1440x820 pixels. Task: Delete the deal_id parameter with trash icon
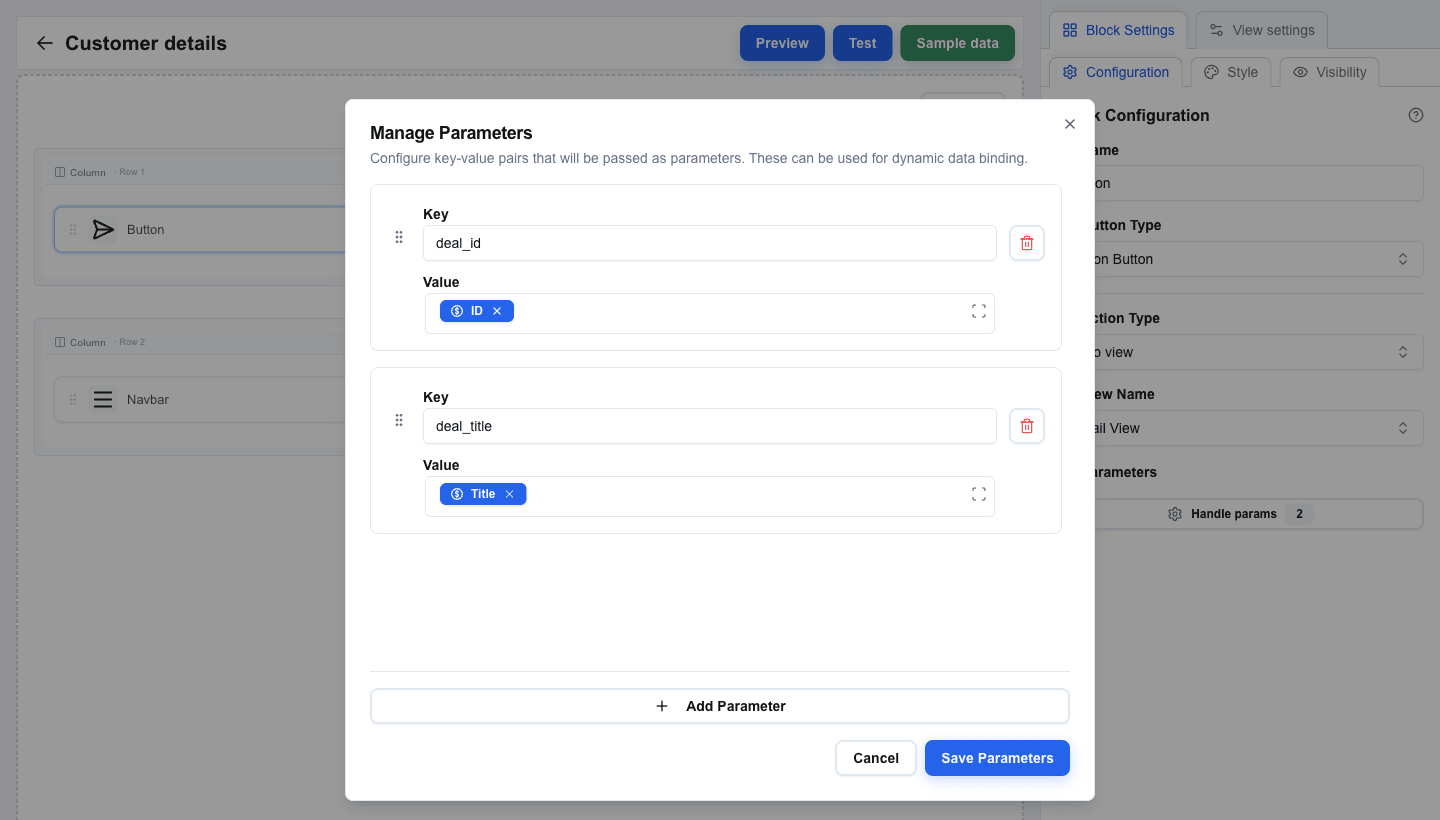tap(1027, 243)
